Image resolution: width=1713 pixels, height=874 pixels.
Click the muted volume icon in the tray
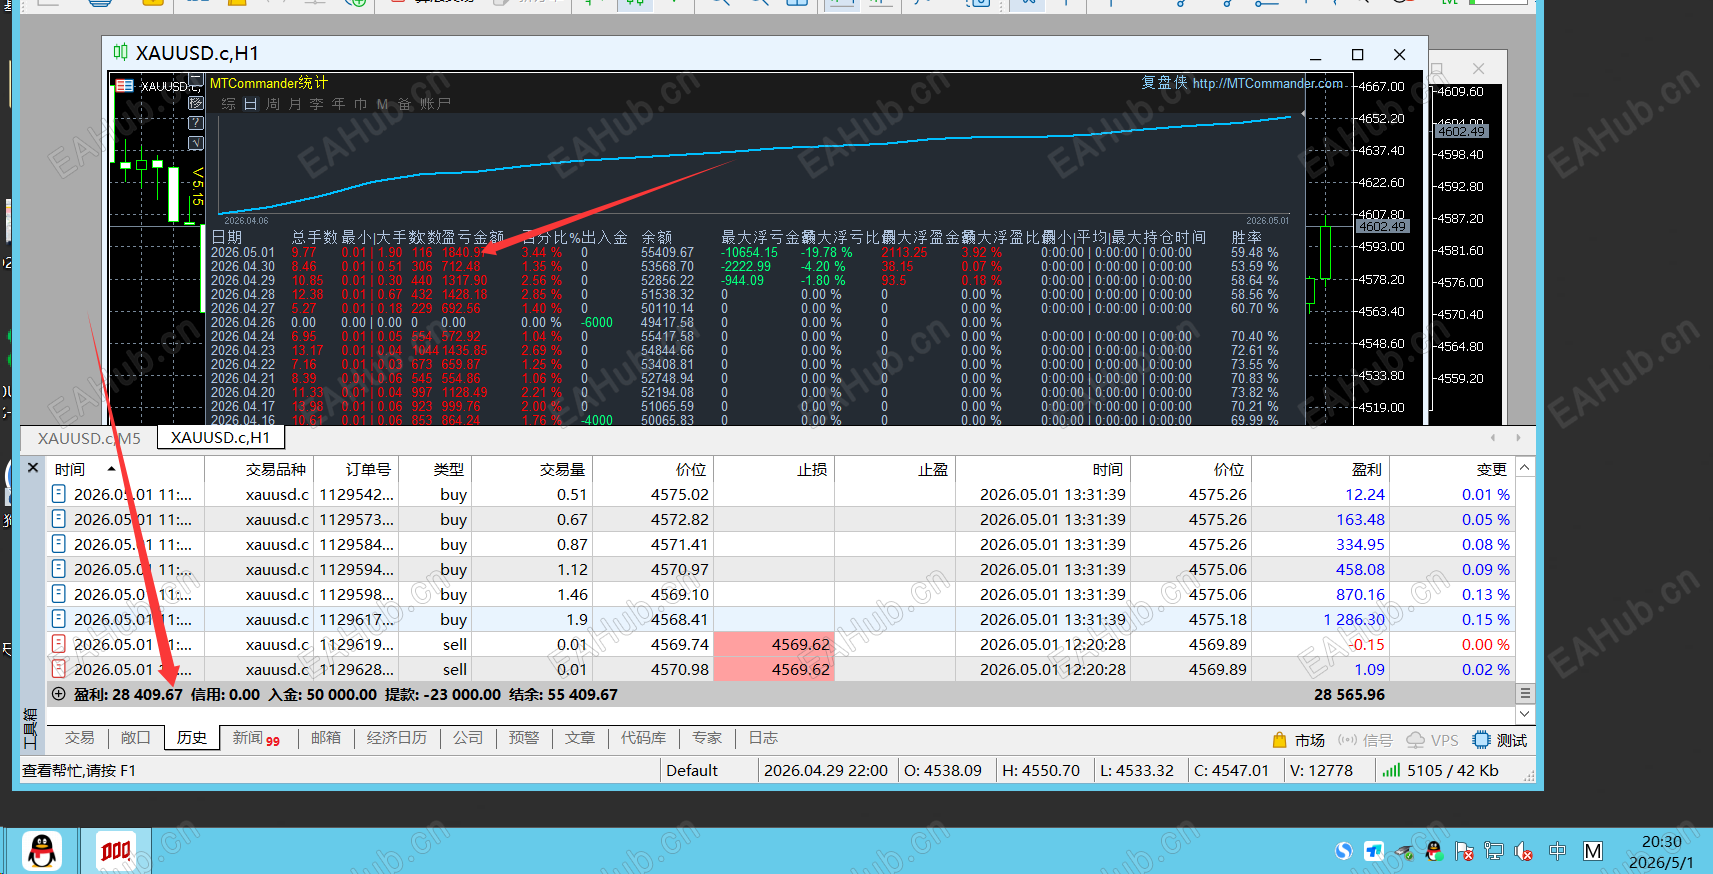point(1524,851)
